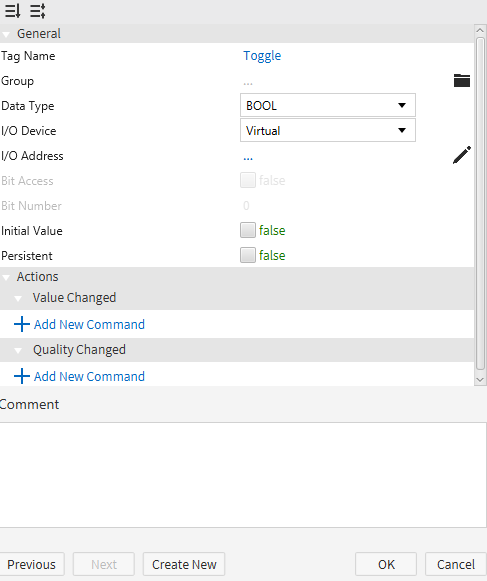Toggle the Initial Value checkbox
This screenshot has height=581, width=487.
pyautogui.click(x=248, y=230)
